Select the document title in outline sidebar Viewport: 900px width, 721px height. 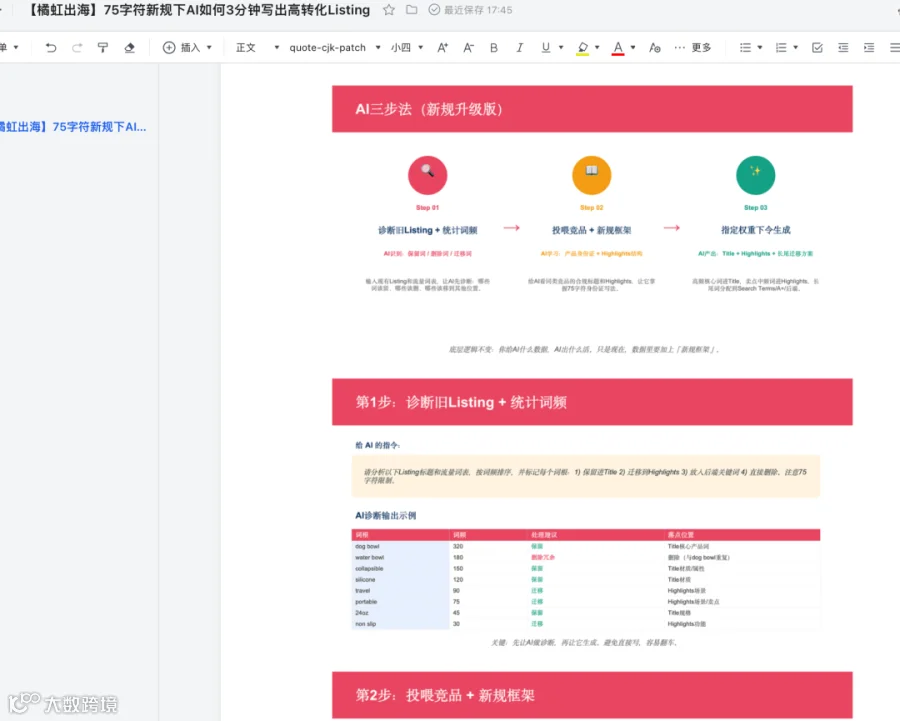coord(73,127)
